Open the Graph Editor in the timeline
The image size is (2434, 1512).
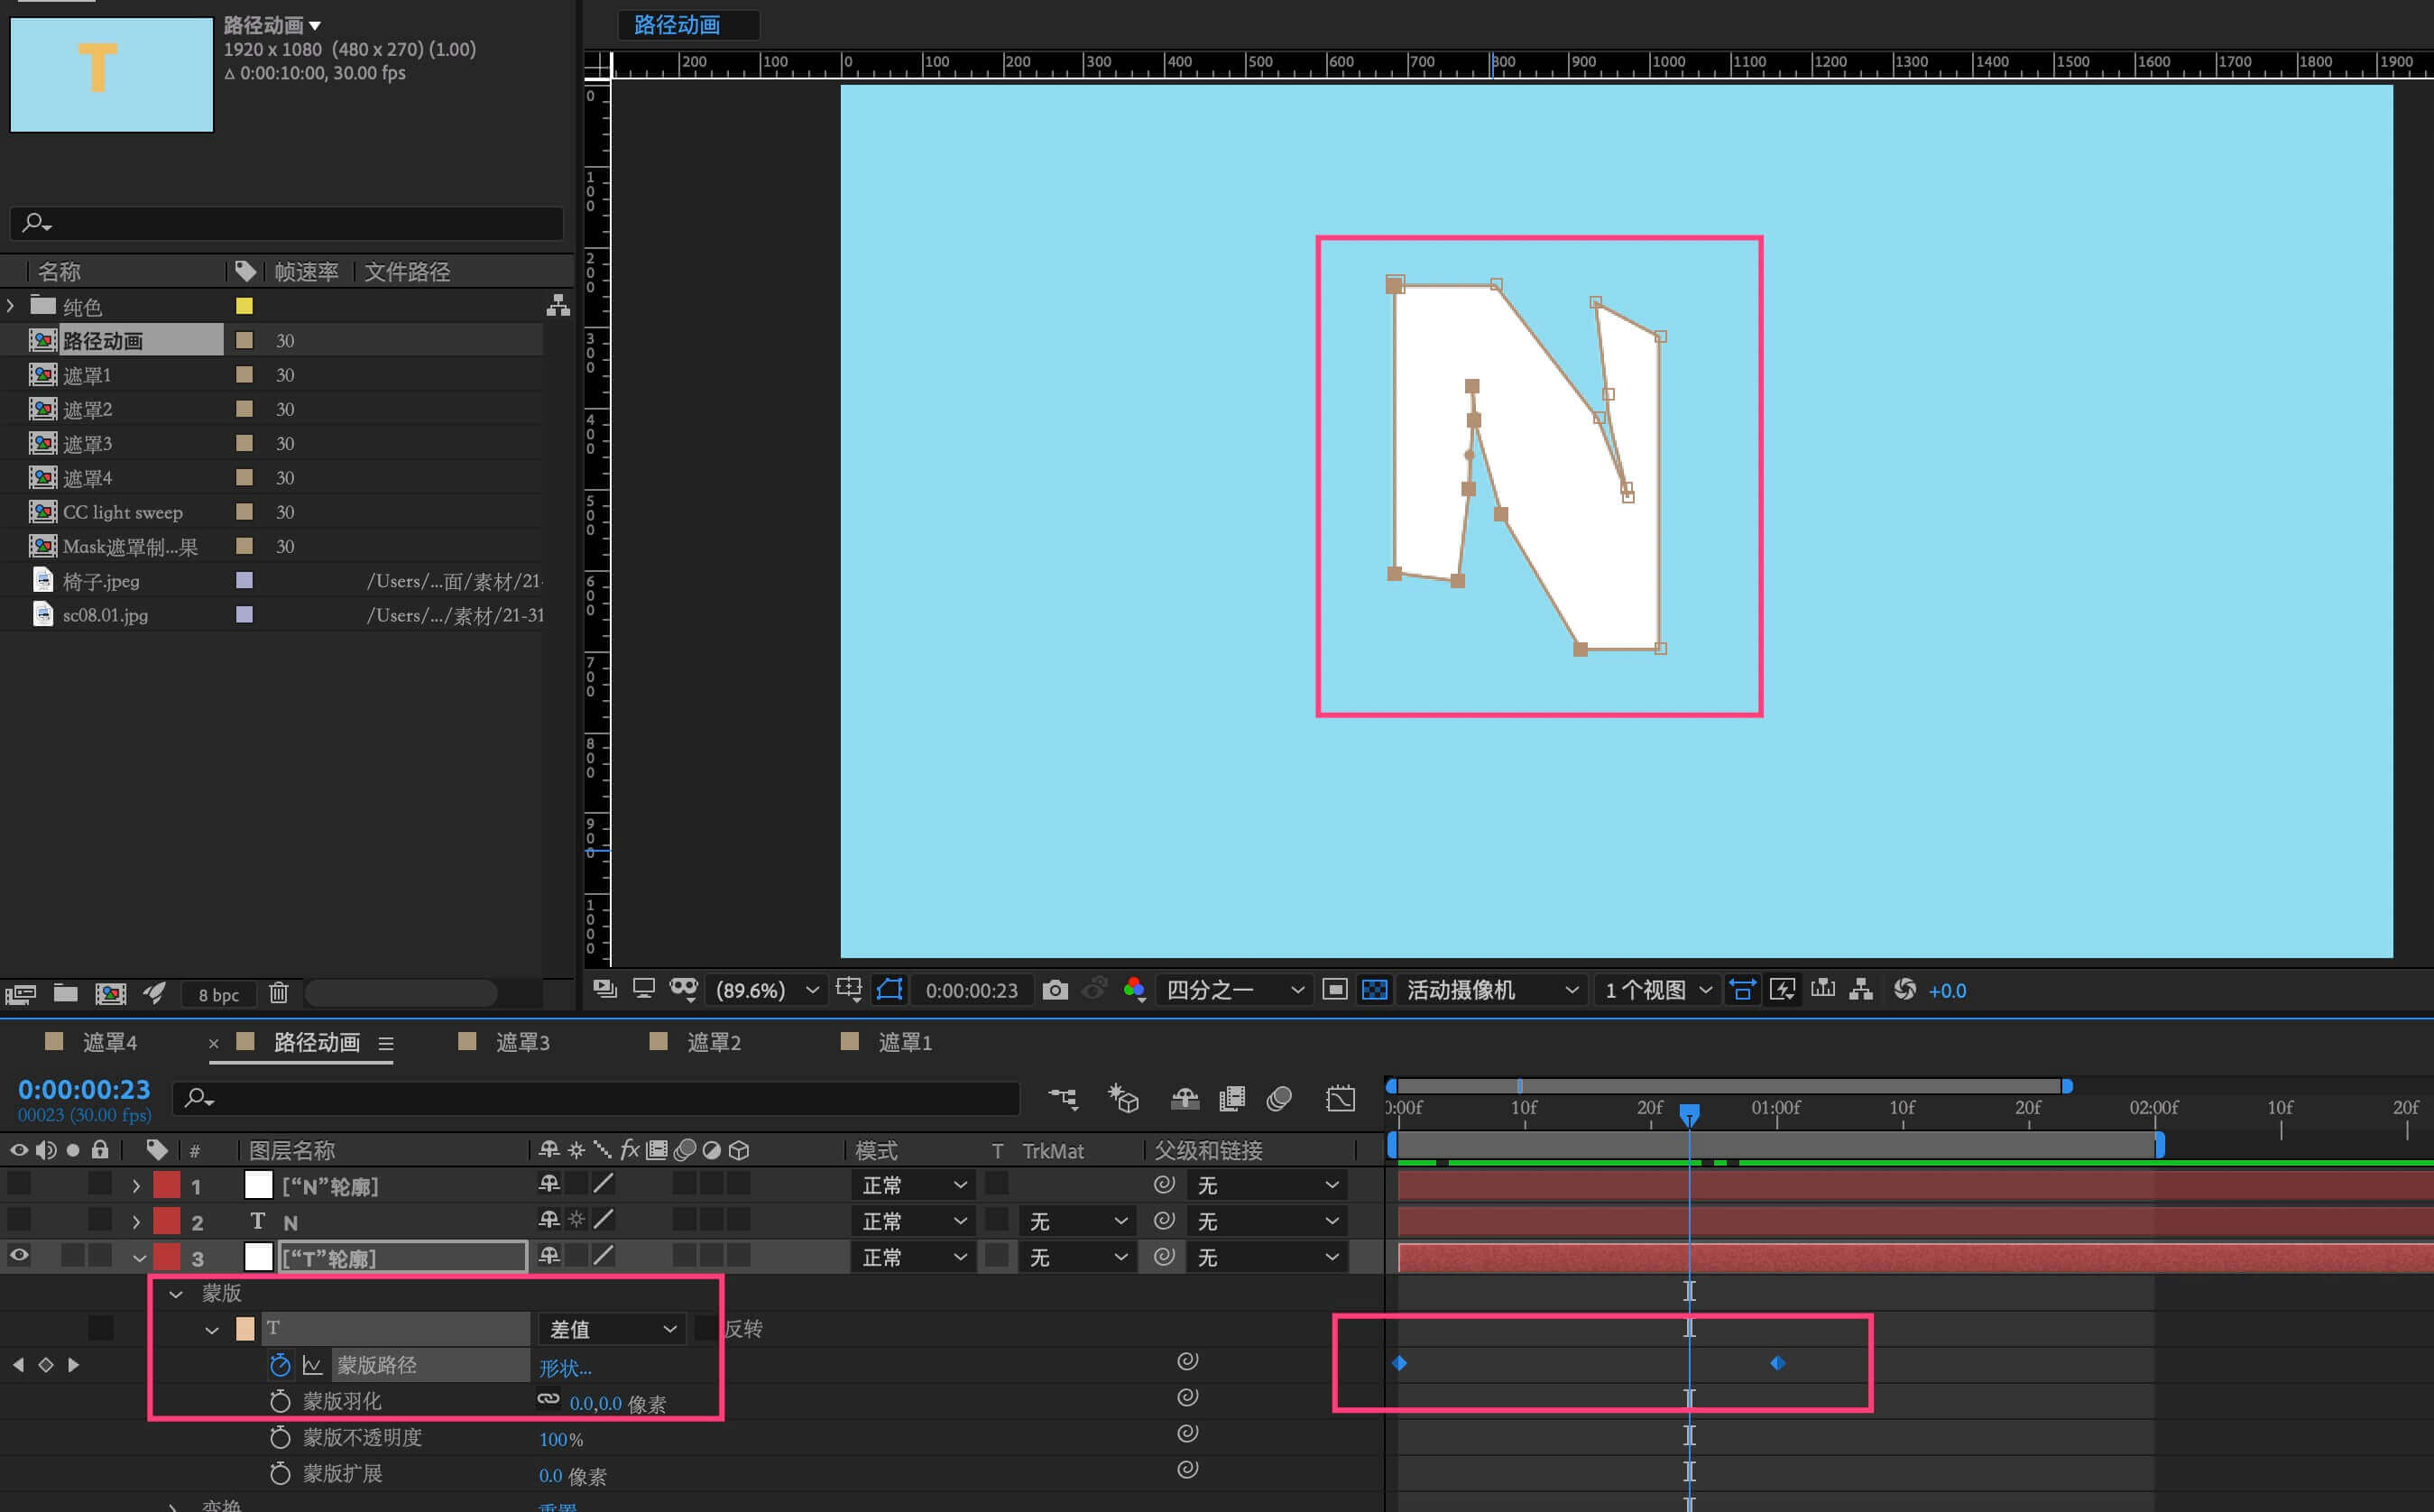(x=1340, y=1099)
